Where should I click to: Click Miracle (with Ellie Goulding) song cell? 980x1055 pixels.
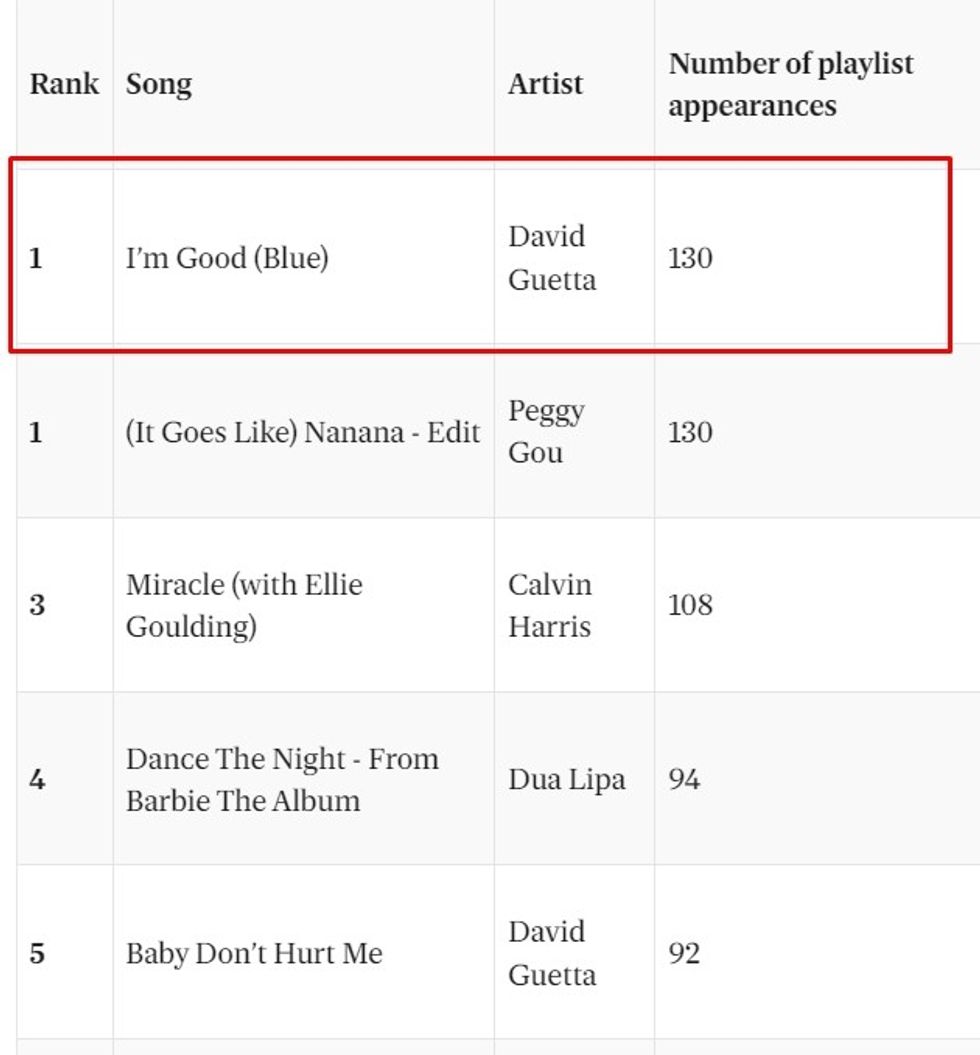[244, 605]
